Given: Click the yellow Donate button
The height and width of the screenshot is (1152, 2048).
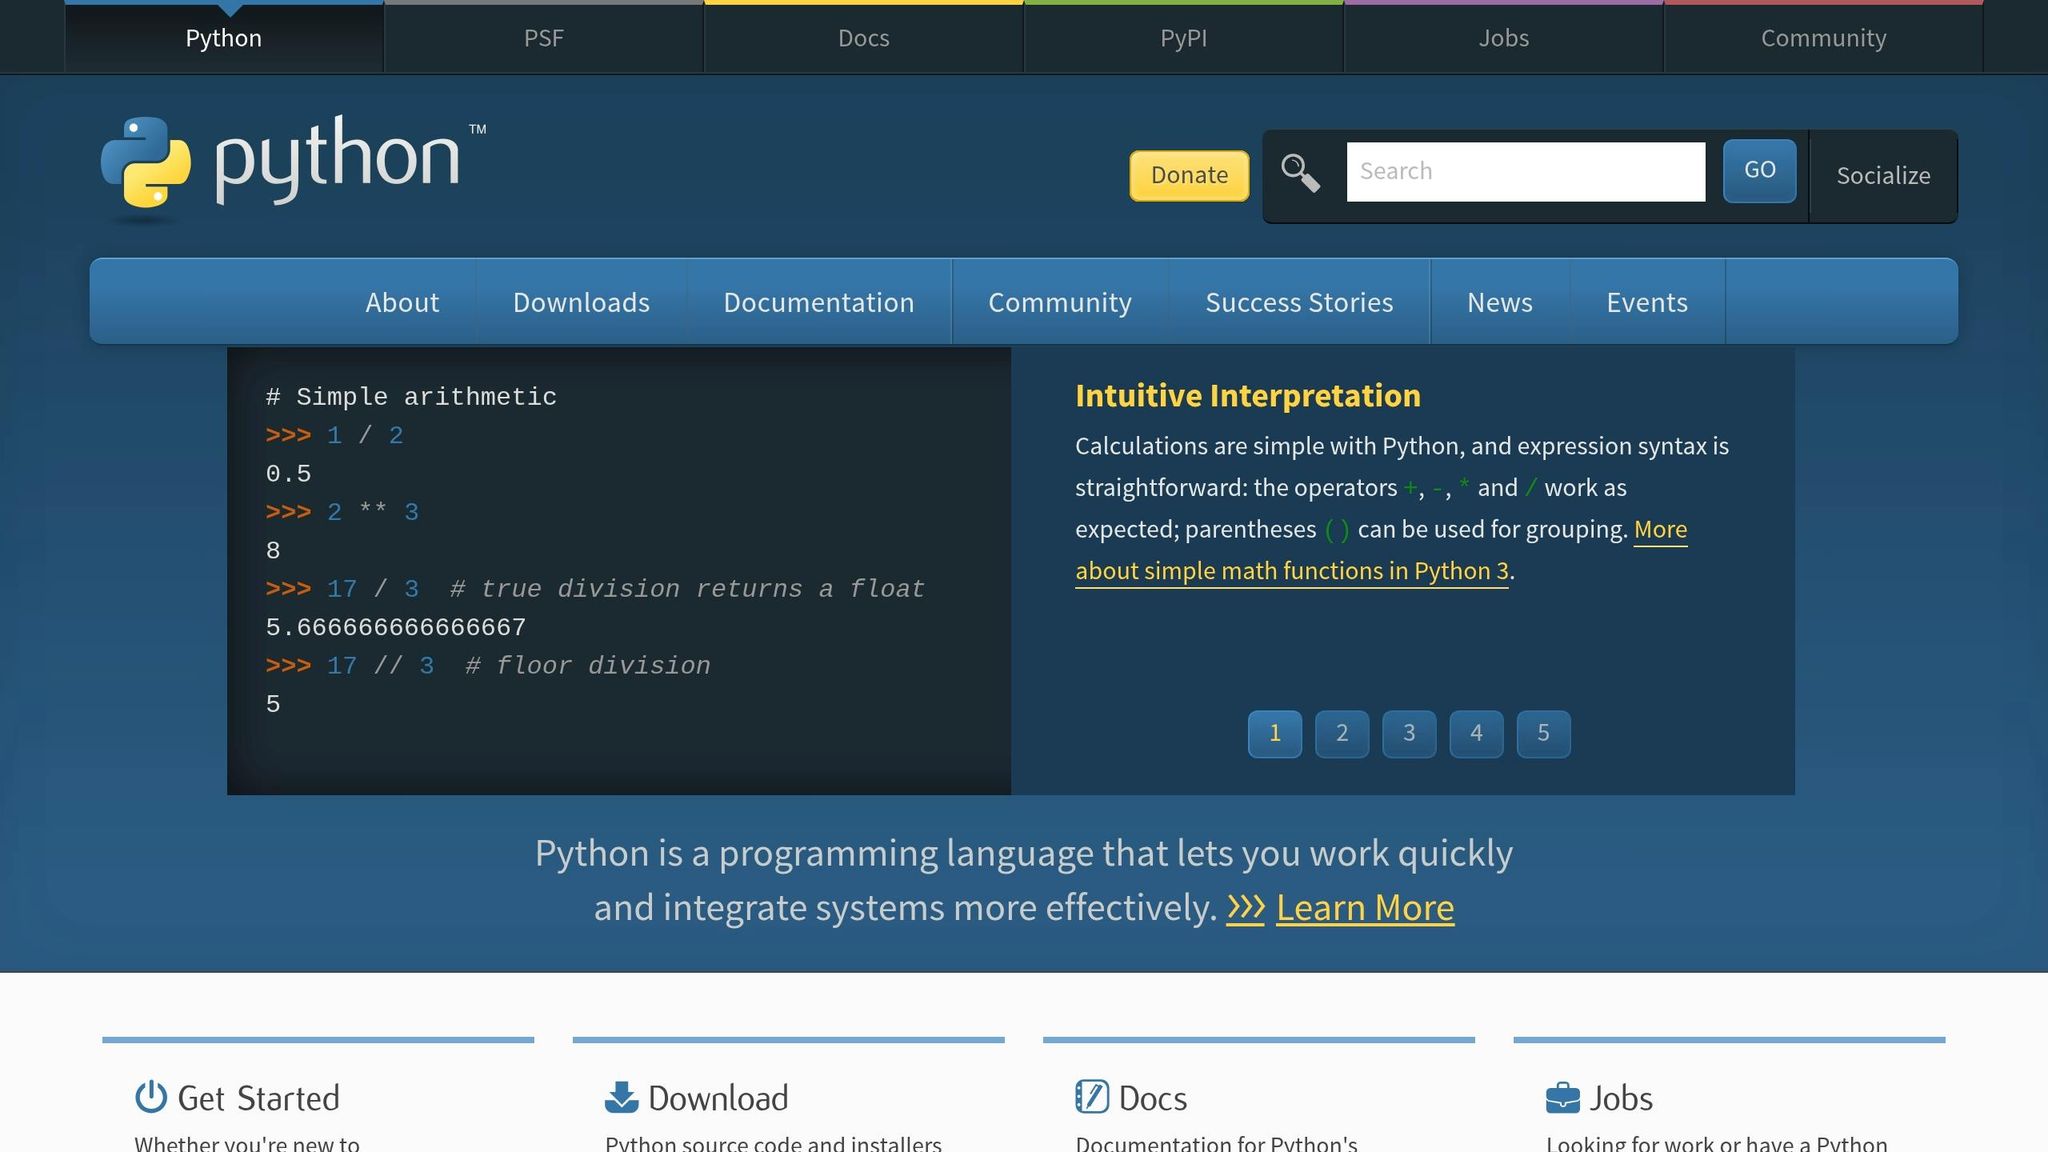Looking at the screenshot, I should point(1189,175).
